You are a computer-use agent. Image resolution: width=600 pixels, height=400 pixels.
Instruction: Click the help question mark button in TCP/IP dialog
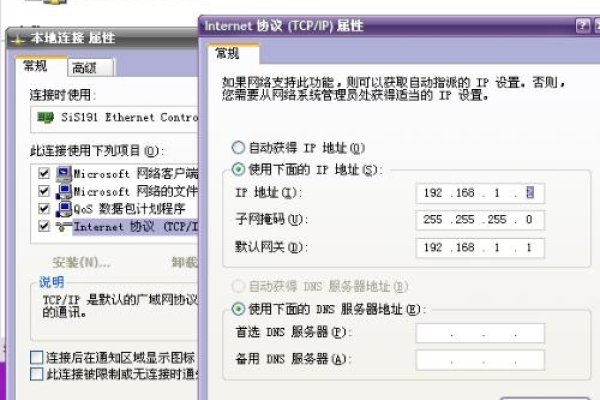[x=582, y=26]
